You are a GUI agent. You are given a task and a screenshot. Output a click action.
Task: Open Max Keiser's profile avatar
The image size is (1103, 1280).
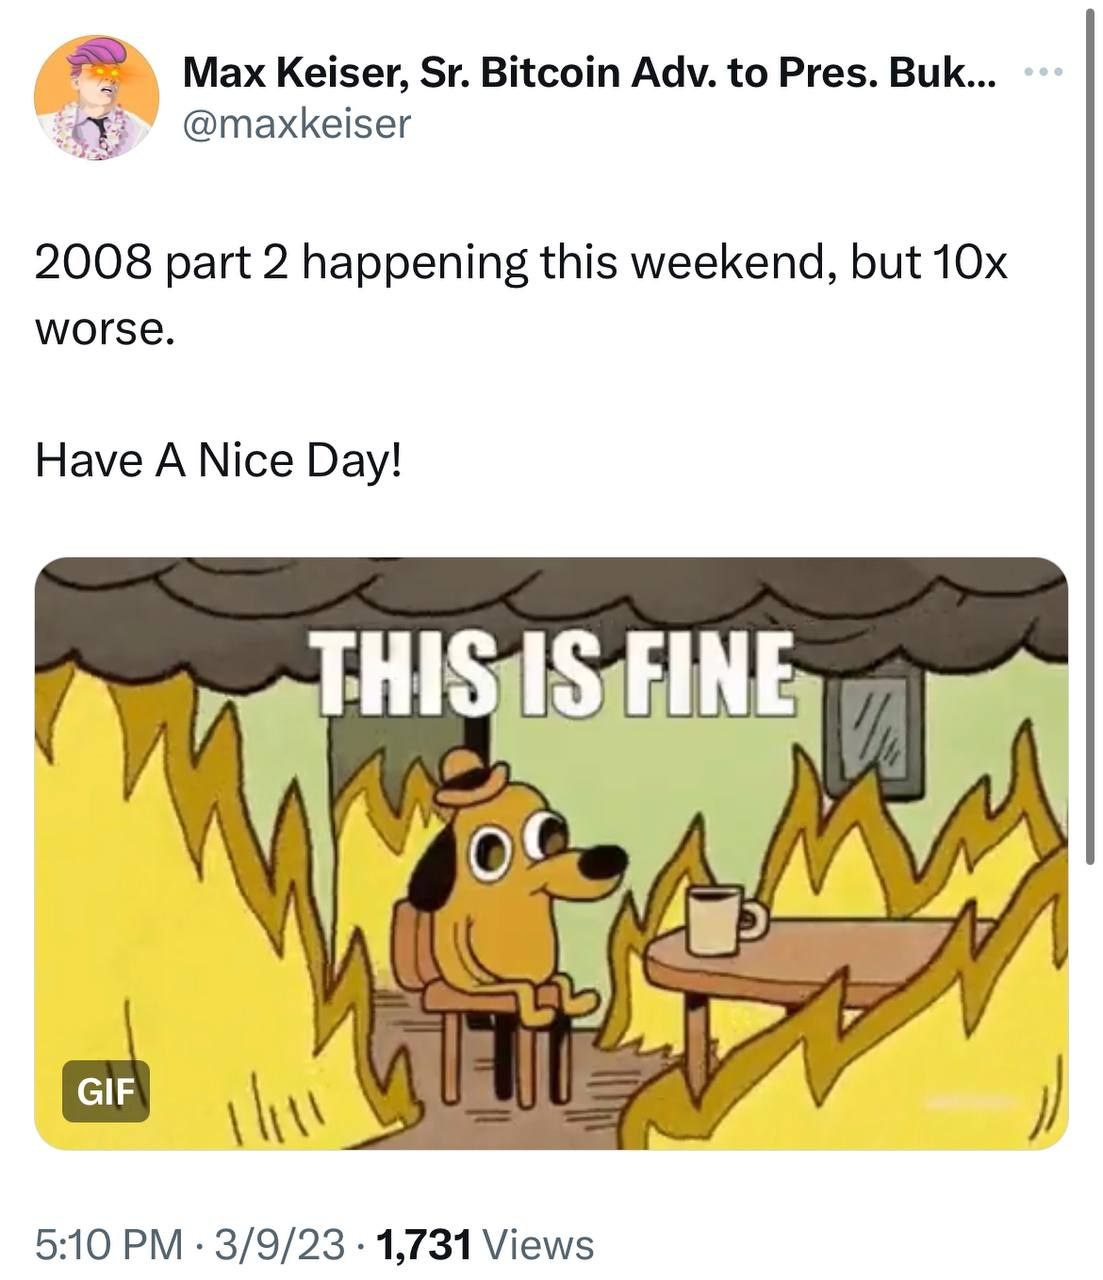[96, 98]
